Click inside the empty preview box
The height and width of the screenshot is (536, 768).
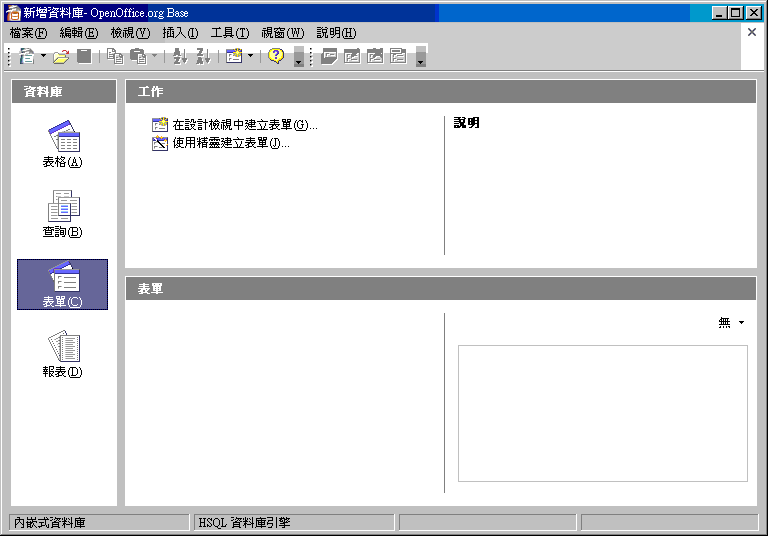(x=603, y=414)
